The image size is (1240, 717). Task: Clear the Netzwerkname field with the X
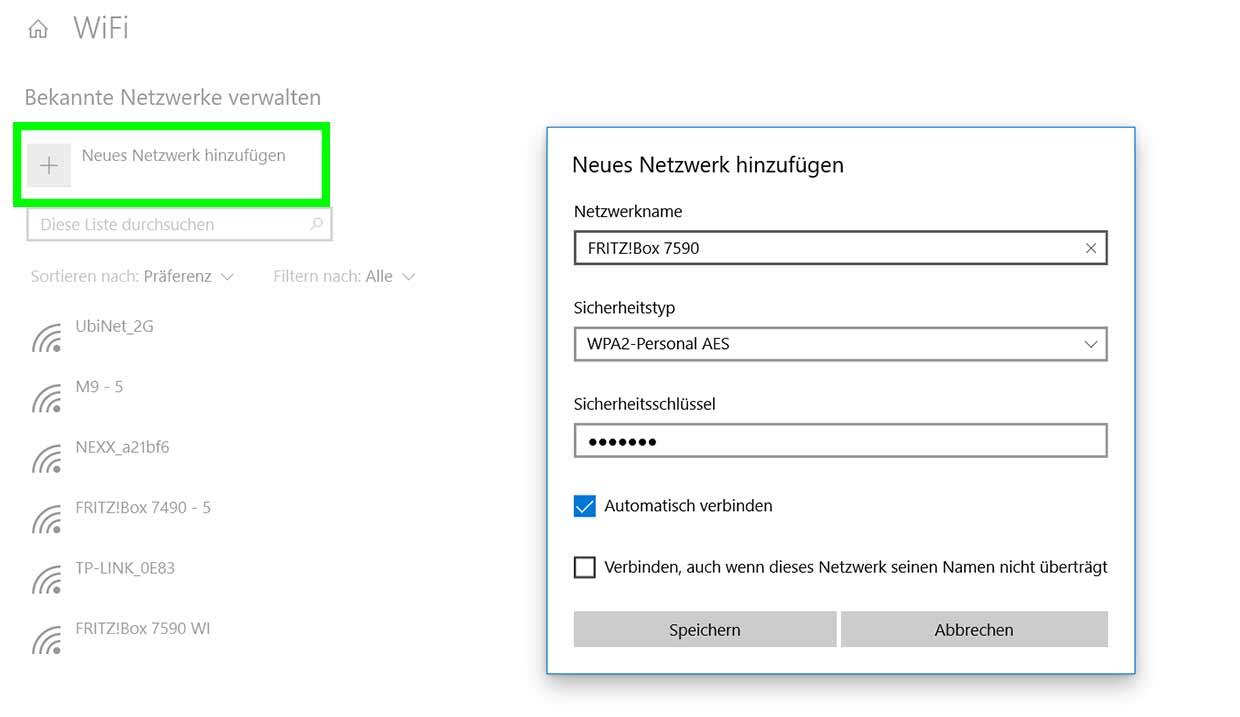point(1091,248)
